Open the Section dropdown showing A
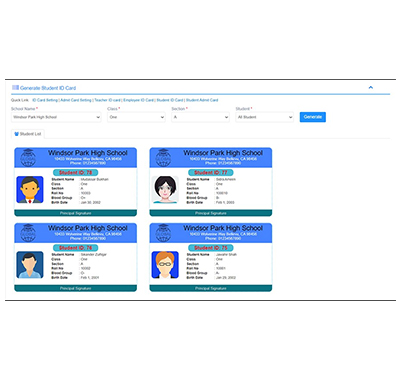400x380 pixels. [201, 117]
